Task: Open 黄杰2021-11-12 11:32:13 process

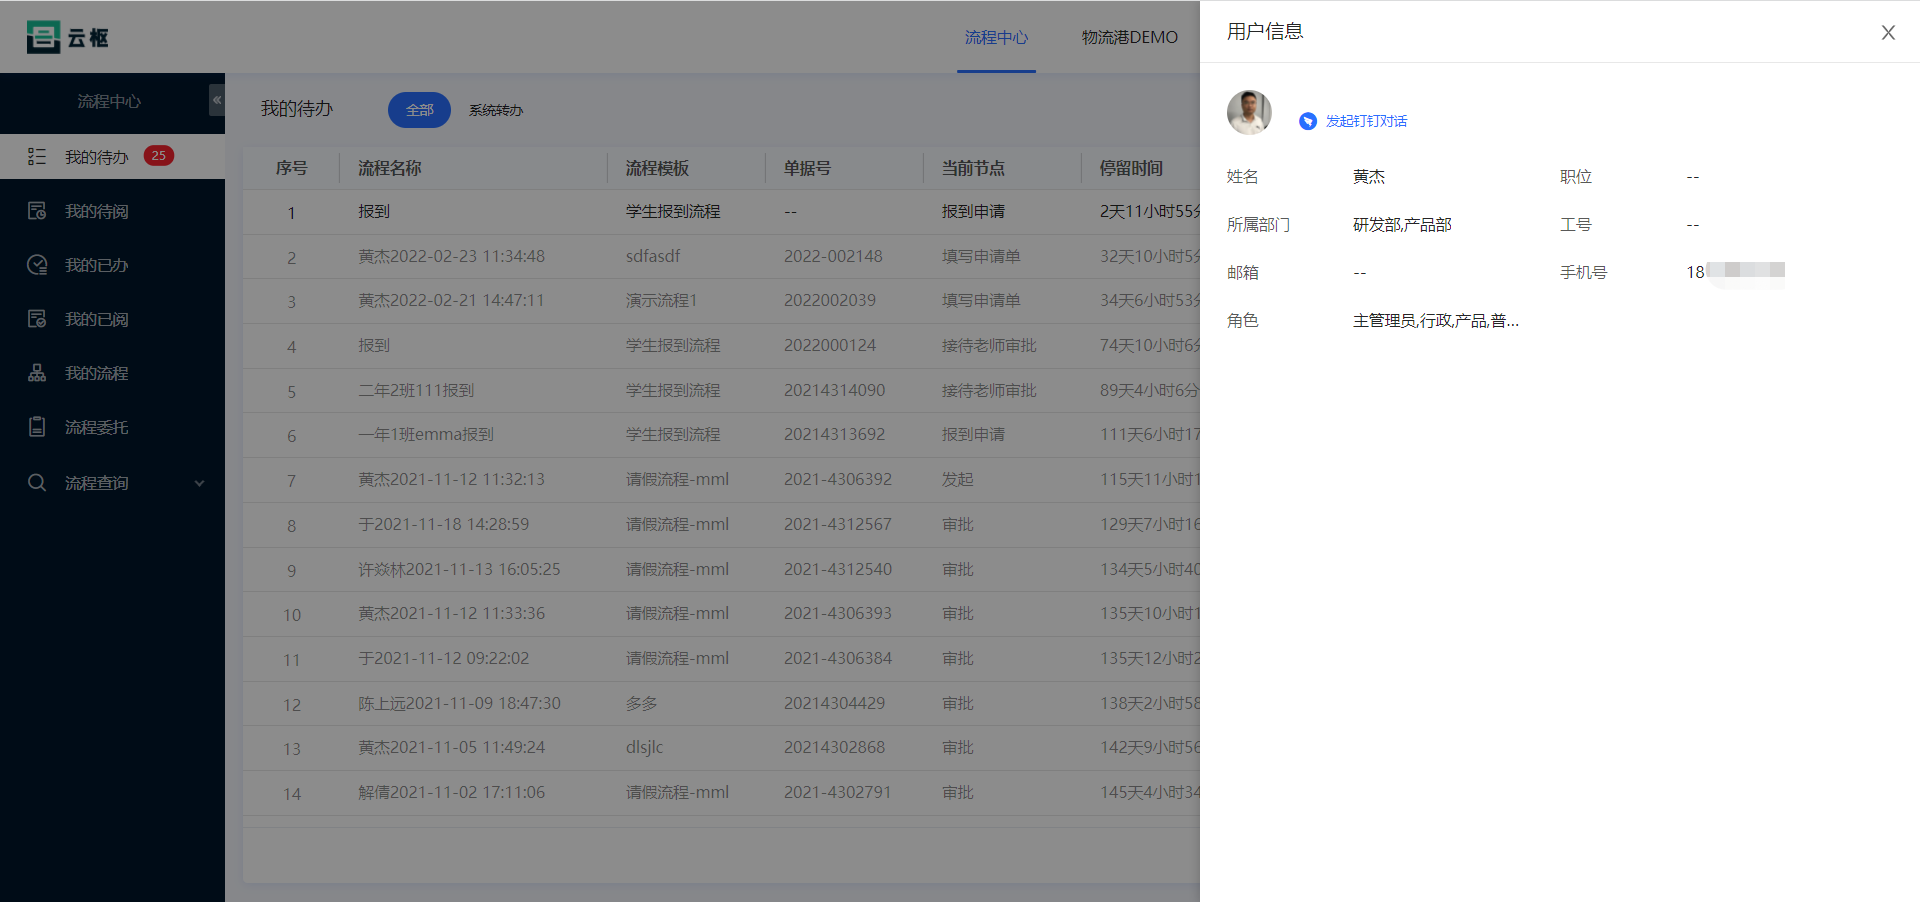Action: (x=451, y=480)
